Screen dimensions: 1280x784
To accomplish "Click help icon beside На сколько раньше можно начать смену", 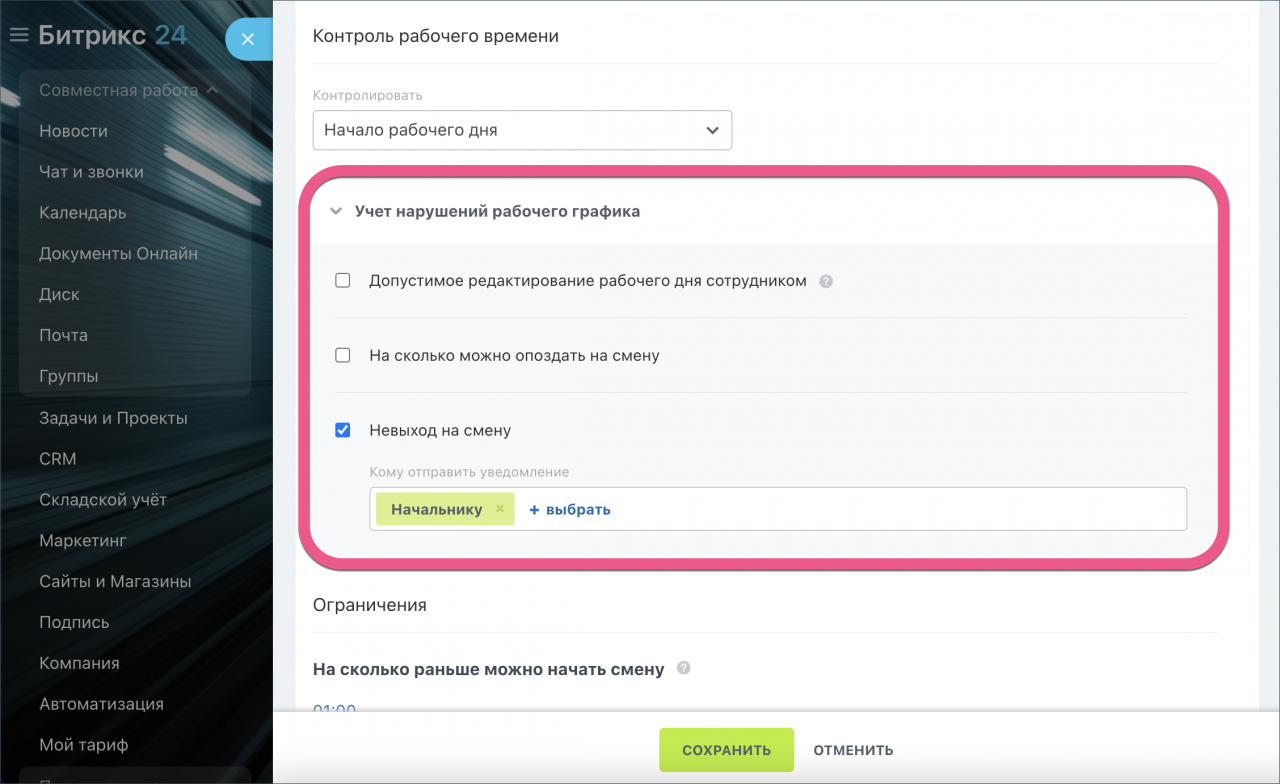I will pyautogui.click(x=684, y=668).
